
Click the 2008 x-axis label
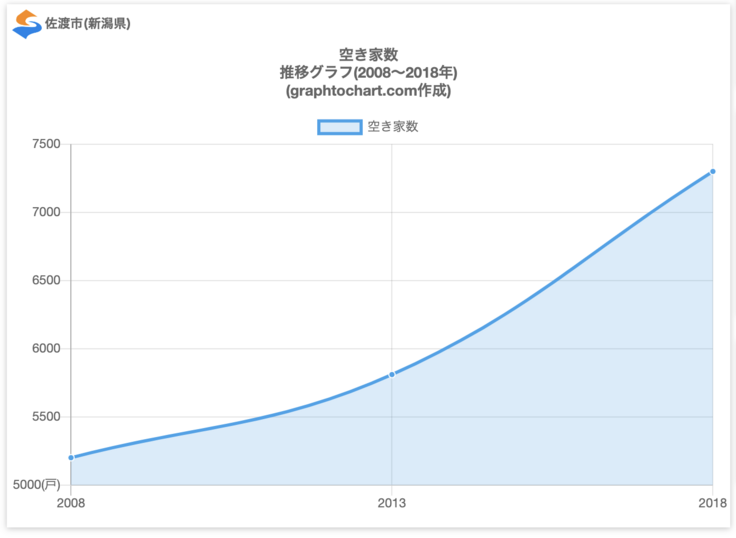point(71,503)
